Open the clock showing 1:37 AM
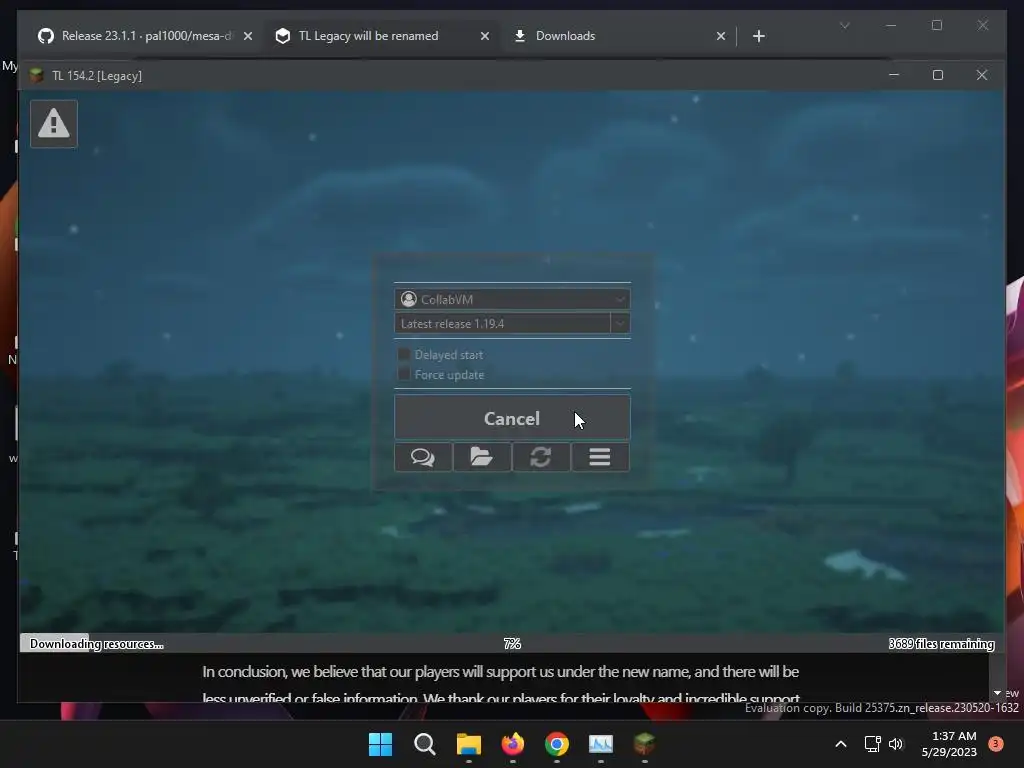1024x768 pixels. coord(949,744)
